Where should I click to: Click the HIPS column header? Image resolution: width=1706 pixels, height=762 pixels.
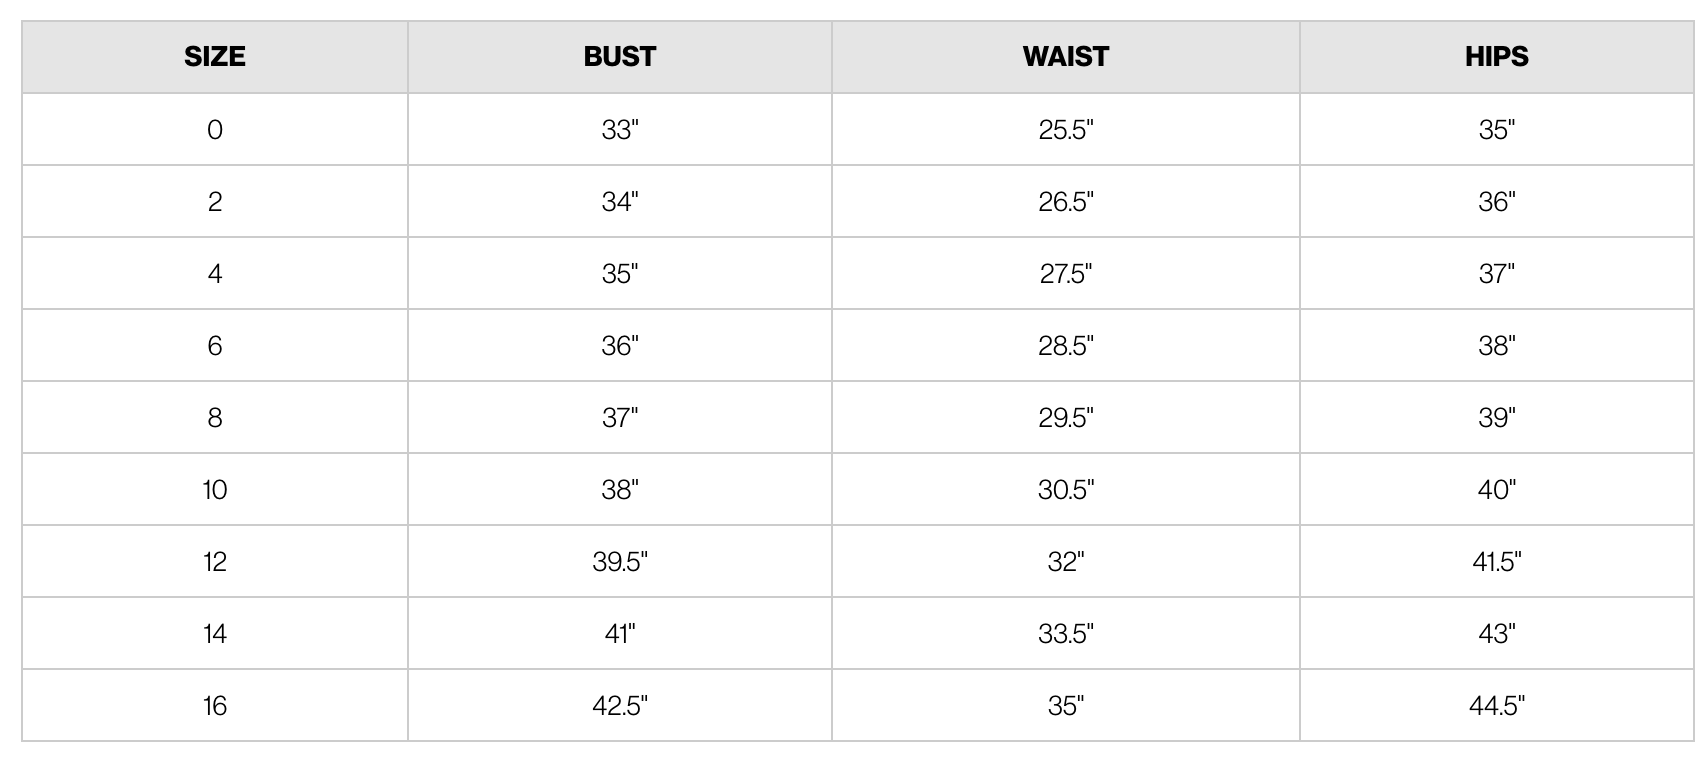tap(1496, 57)
